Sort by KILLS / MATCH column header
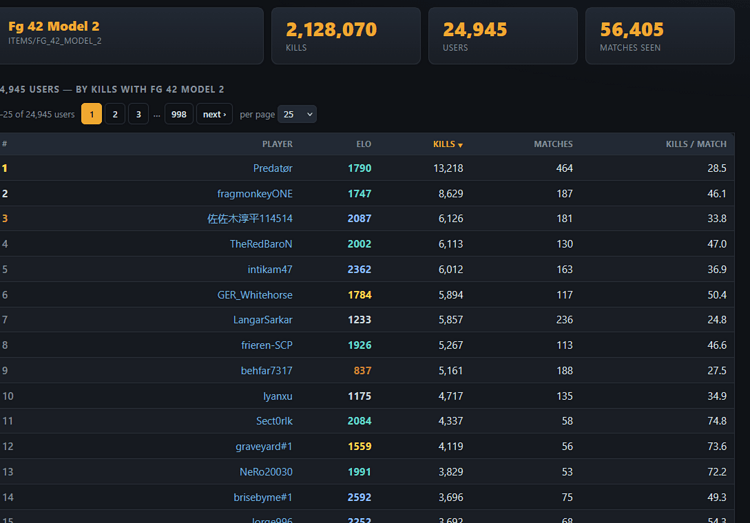750x523 pixels. point(696,144)
